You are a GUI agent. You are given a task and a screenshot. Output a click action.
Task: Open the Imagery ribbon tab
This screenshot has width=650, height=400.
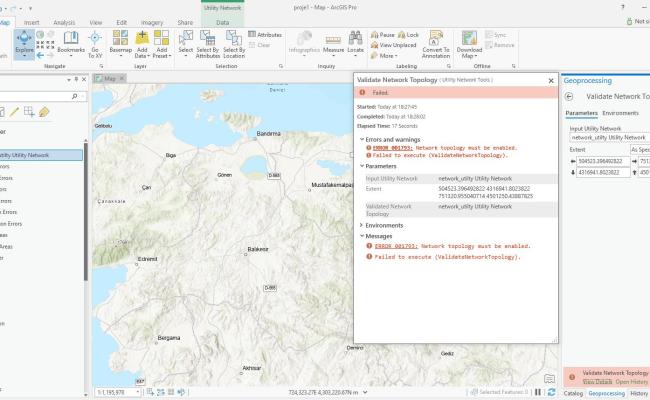(x=152, y=22)
